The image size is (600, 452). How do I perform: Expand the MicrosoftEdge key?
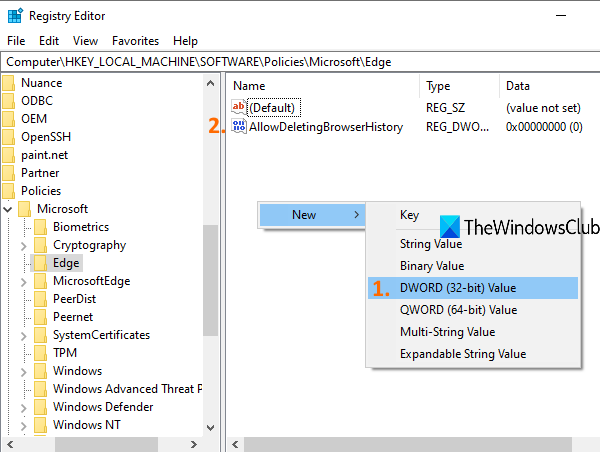(x=24, y=282)
